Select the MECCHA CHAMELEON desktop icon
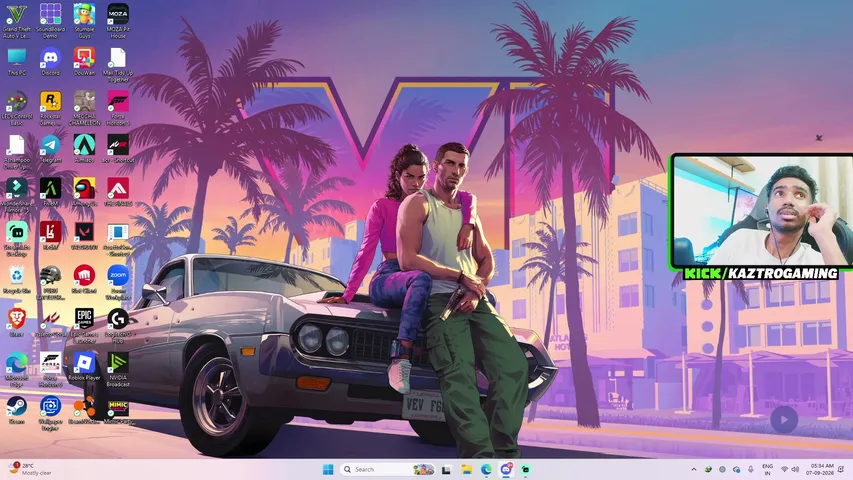The image size is (853, 480). tap(84, 108)
